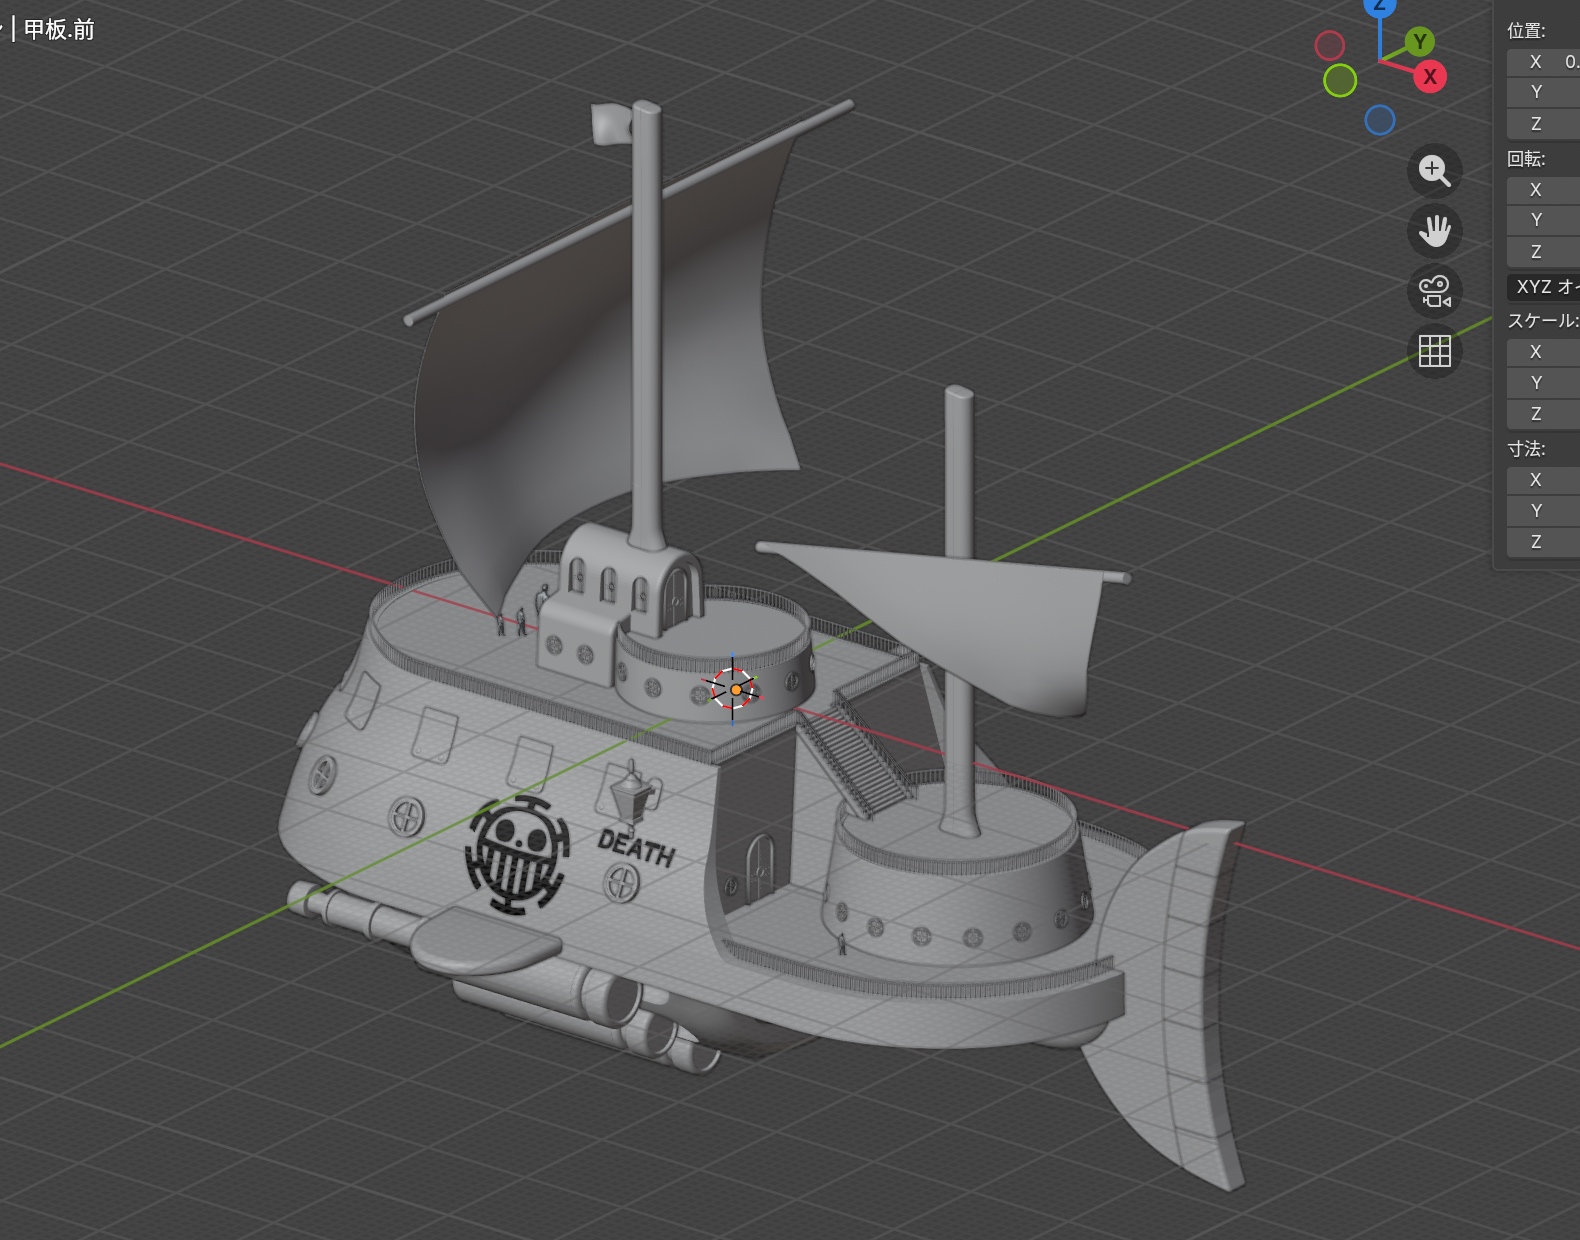The image size is (1580, 1240).
Task: Switch perspective/orthographic with the grid icon
Action: click(1434, 351)
